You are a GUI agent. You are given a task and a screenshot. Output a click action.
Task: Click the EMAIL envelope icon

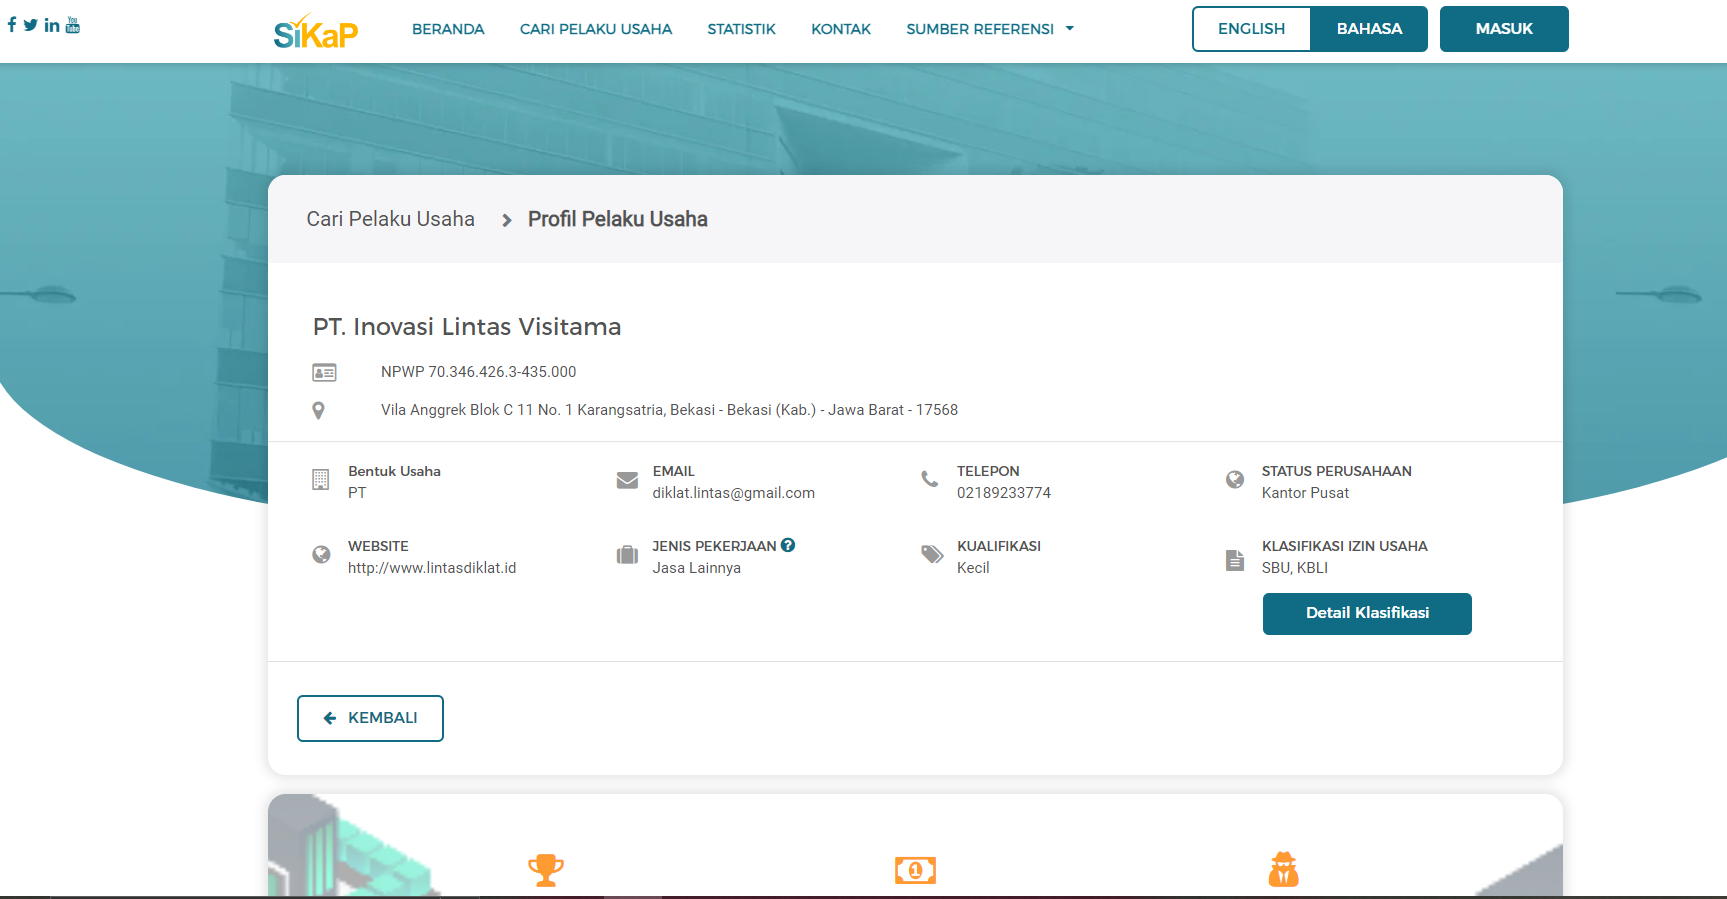pos(627,480)
